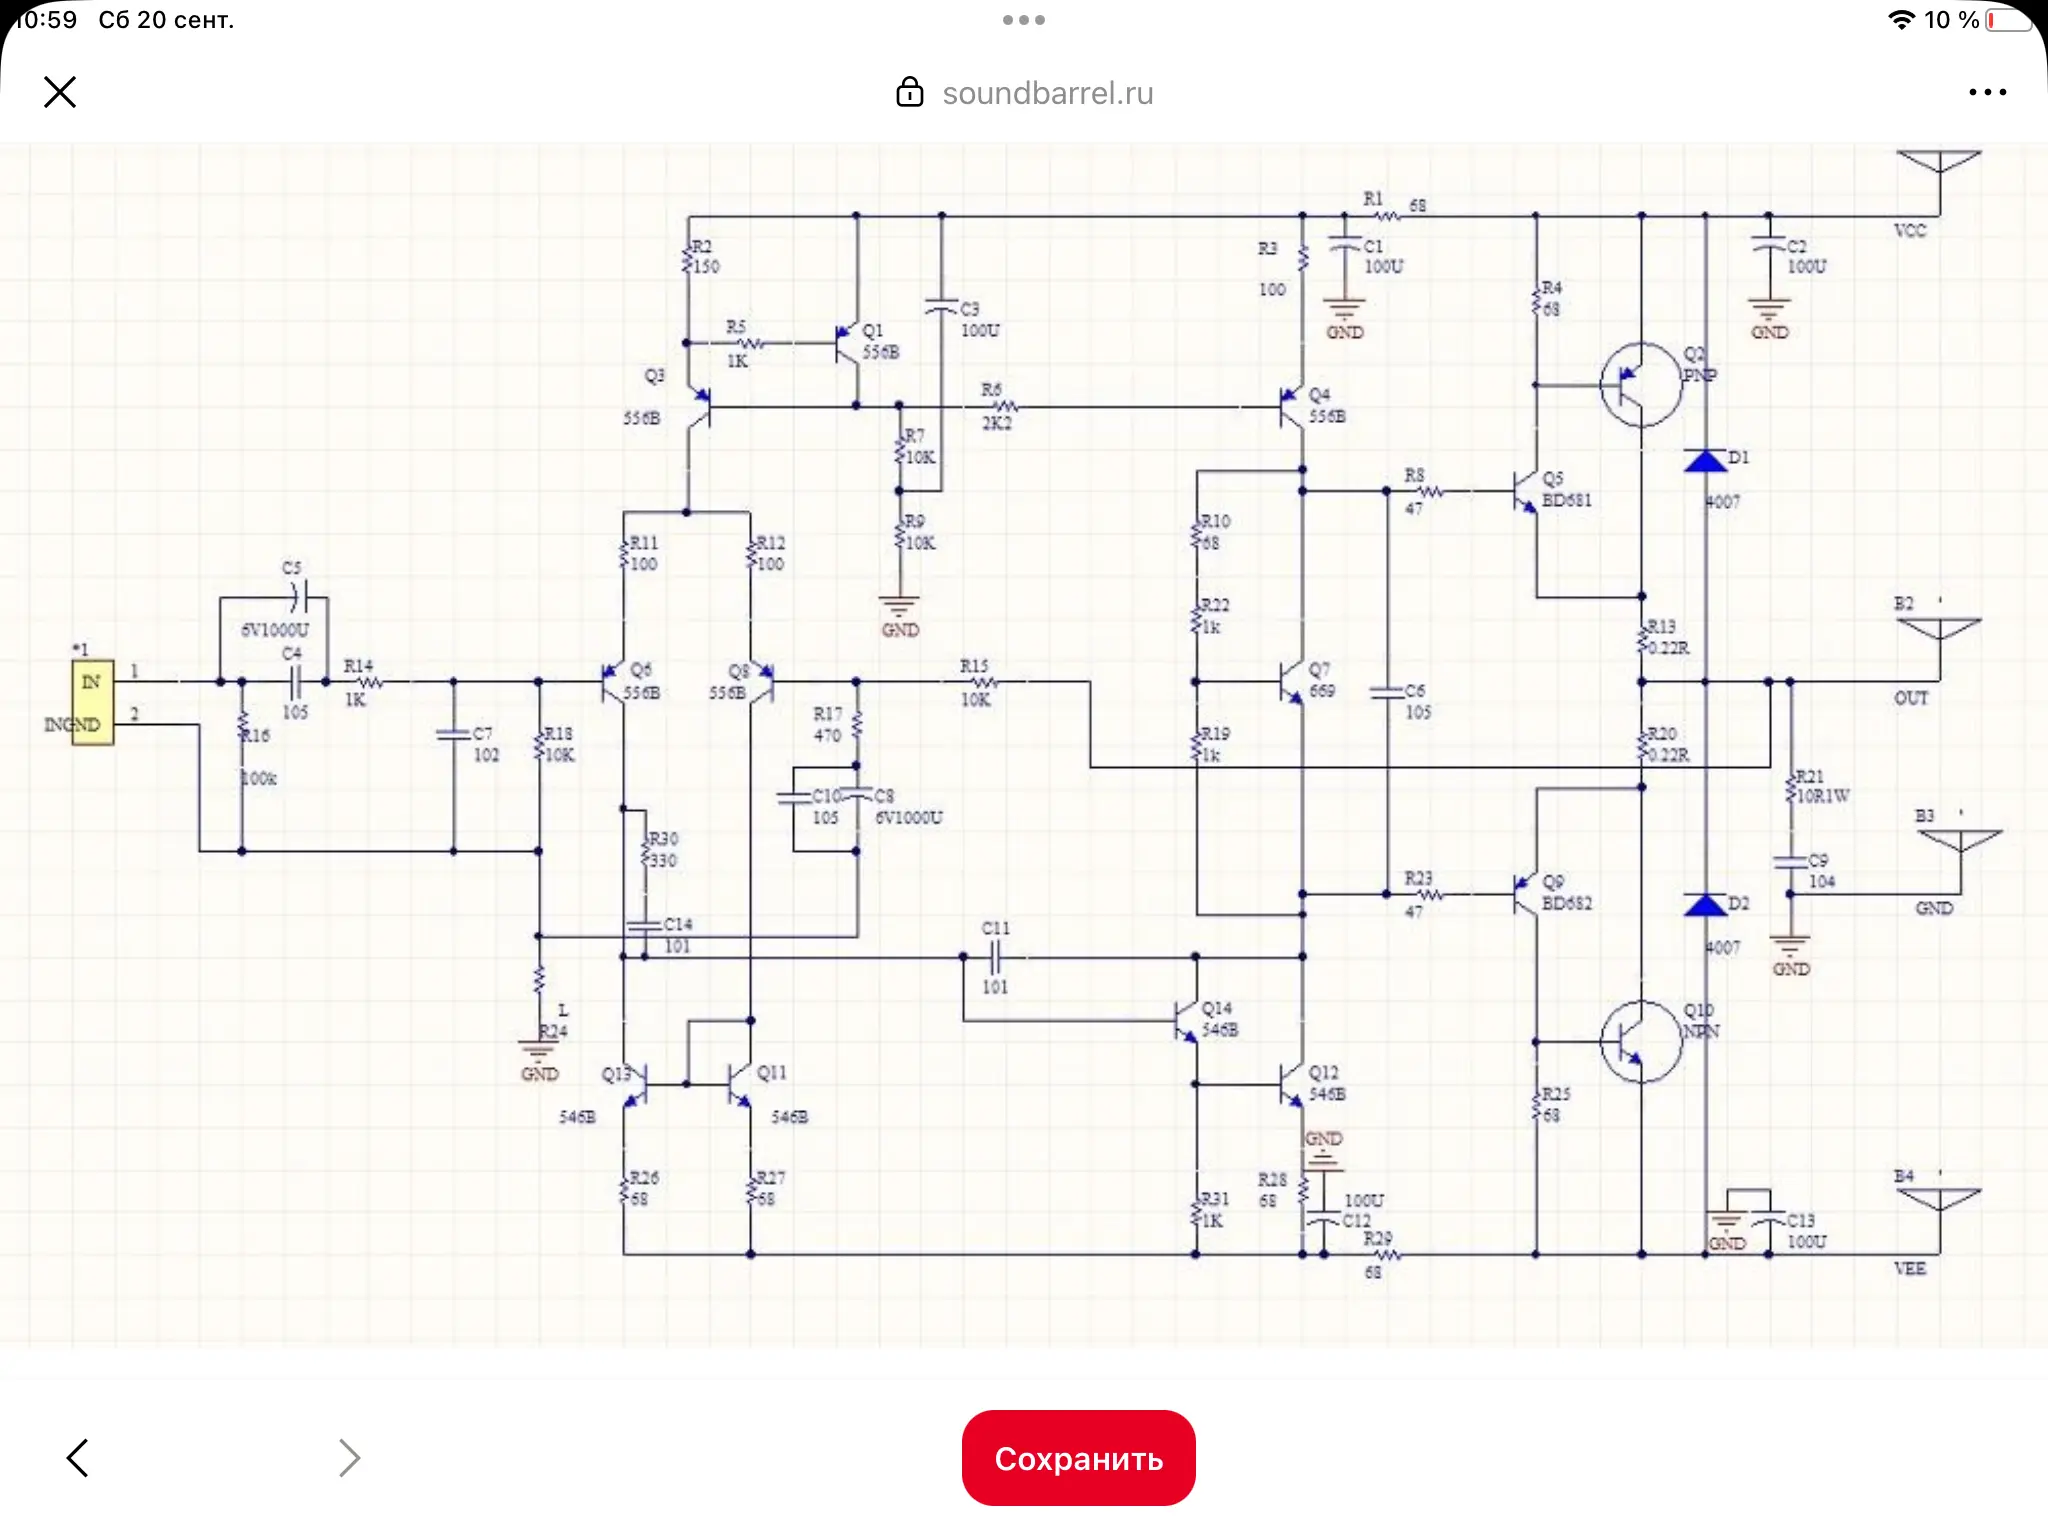Viewport: 2048px width, 1536px height.
Task: Tap the status bar time display
Action: point(46,20)
